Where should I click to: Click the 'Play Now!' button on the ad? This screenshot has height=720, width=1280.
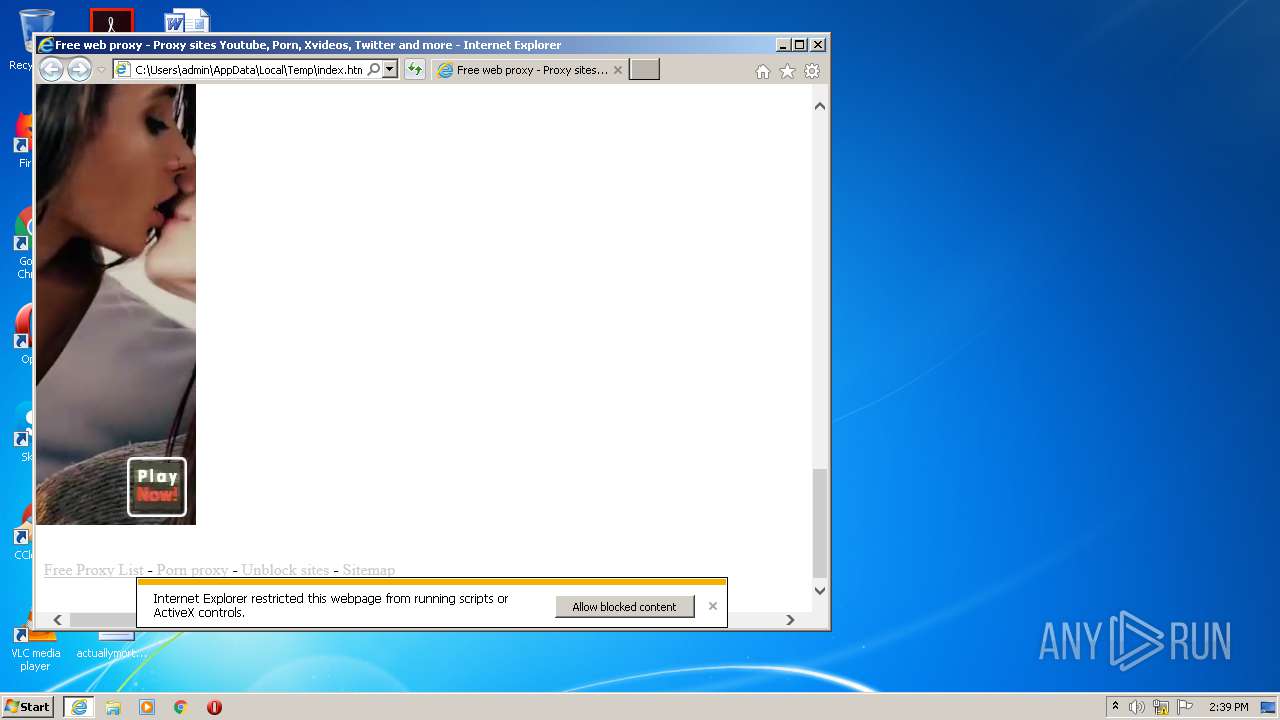157,487
